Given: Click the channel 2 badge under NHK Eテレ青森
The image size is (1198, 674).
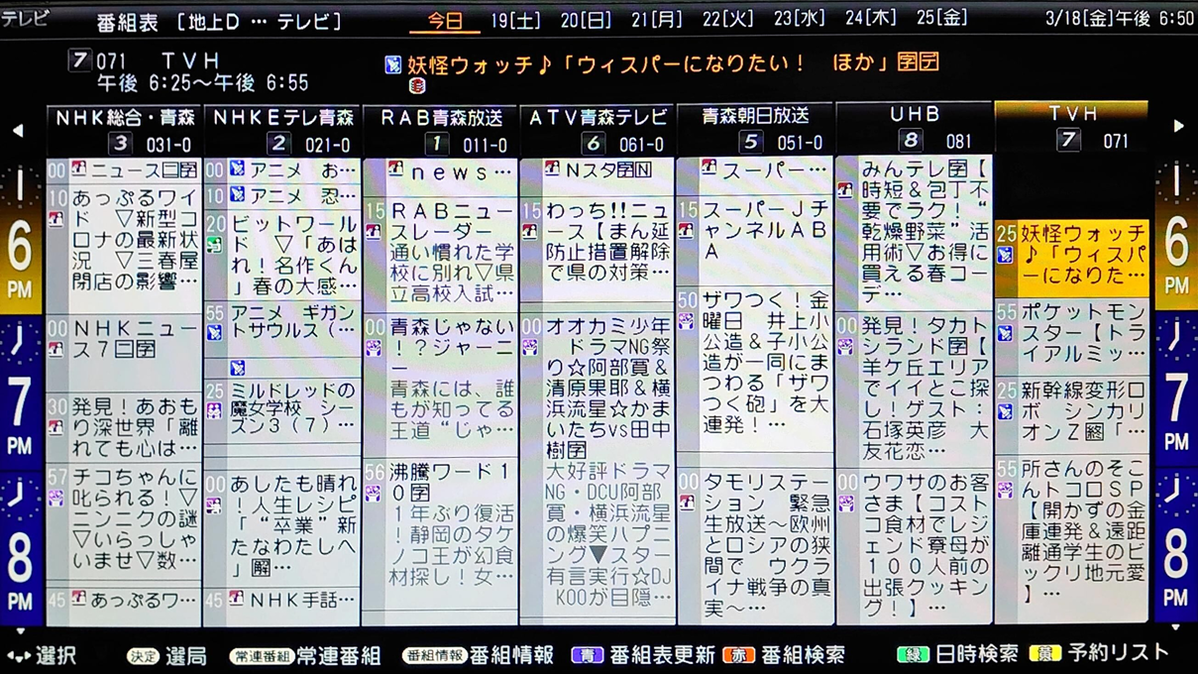Looking at the screenshot, I should 278,143.
